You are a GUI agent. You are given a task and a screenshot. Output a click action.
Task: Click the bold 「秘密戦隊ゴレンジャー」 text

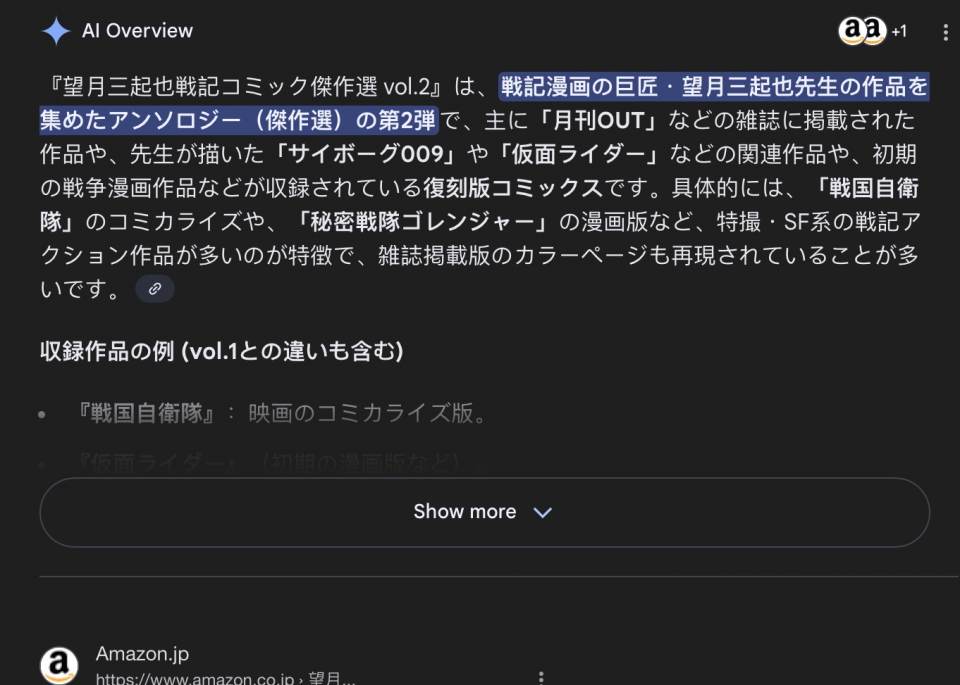[425, 222]
